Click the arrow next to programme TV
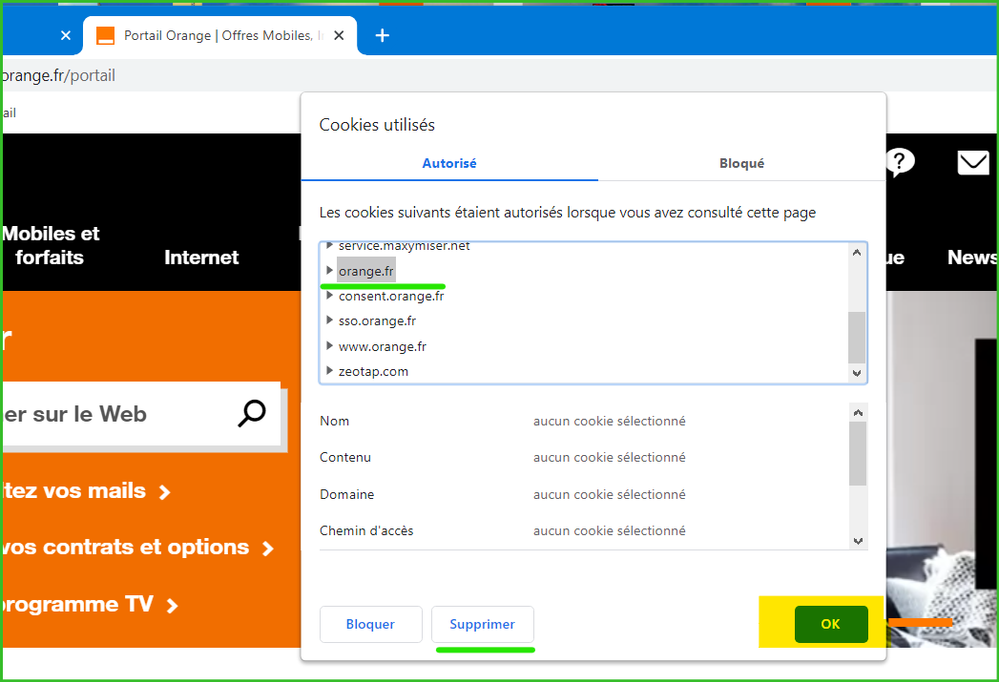 (172, 605)
